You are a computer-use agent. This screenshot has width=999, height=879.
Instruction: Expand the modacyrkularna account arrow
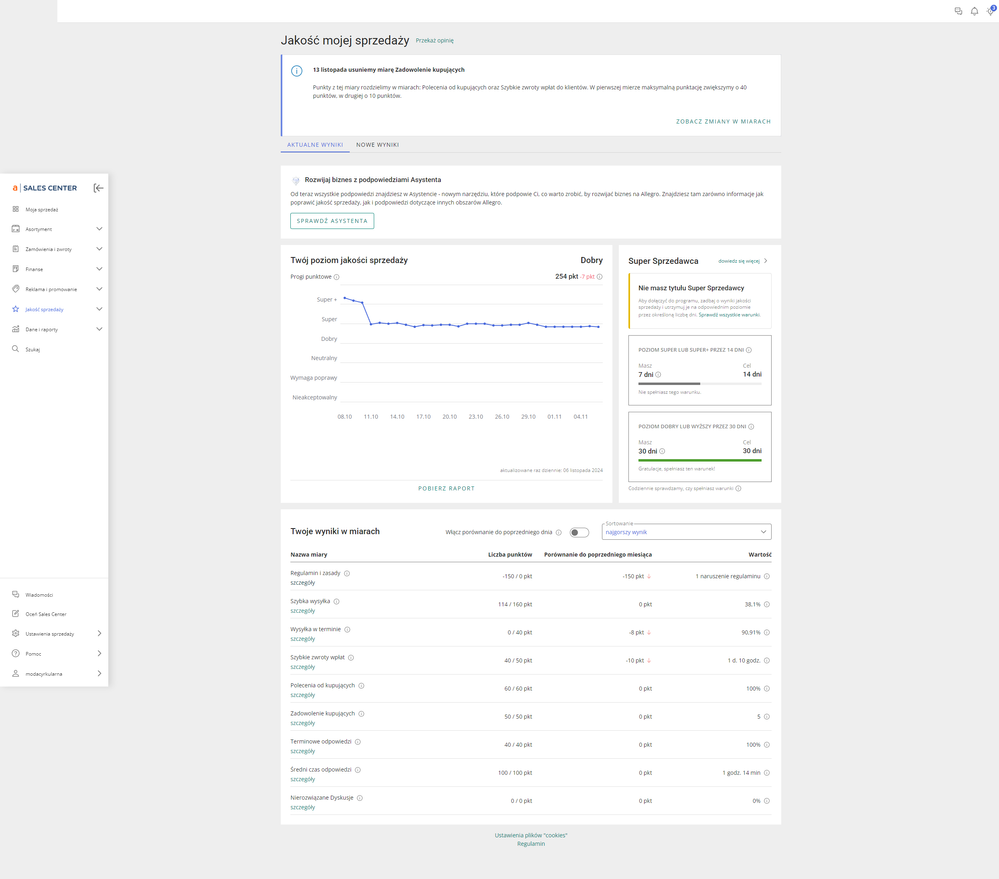pyautogui.click(x=99, y=673)
